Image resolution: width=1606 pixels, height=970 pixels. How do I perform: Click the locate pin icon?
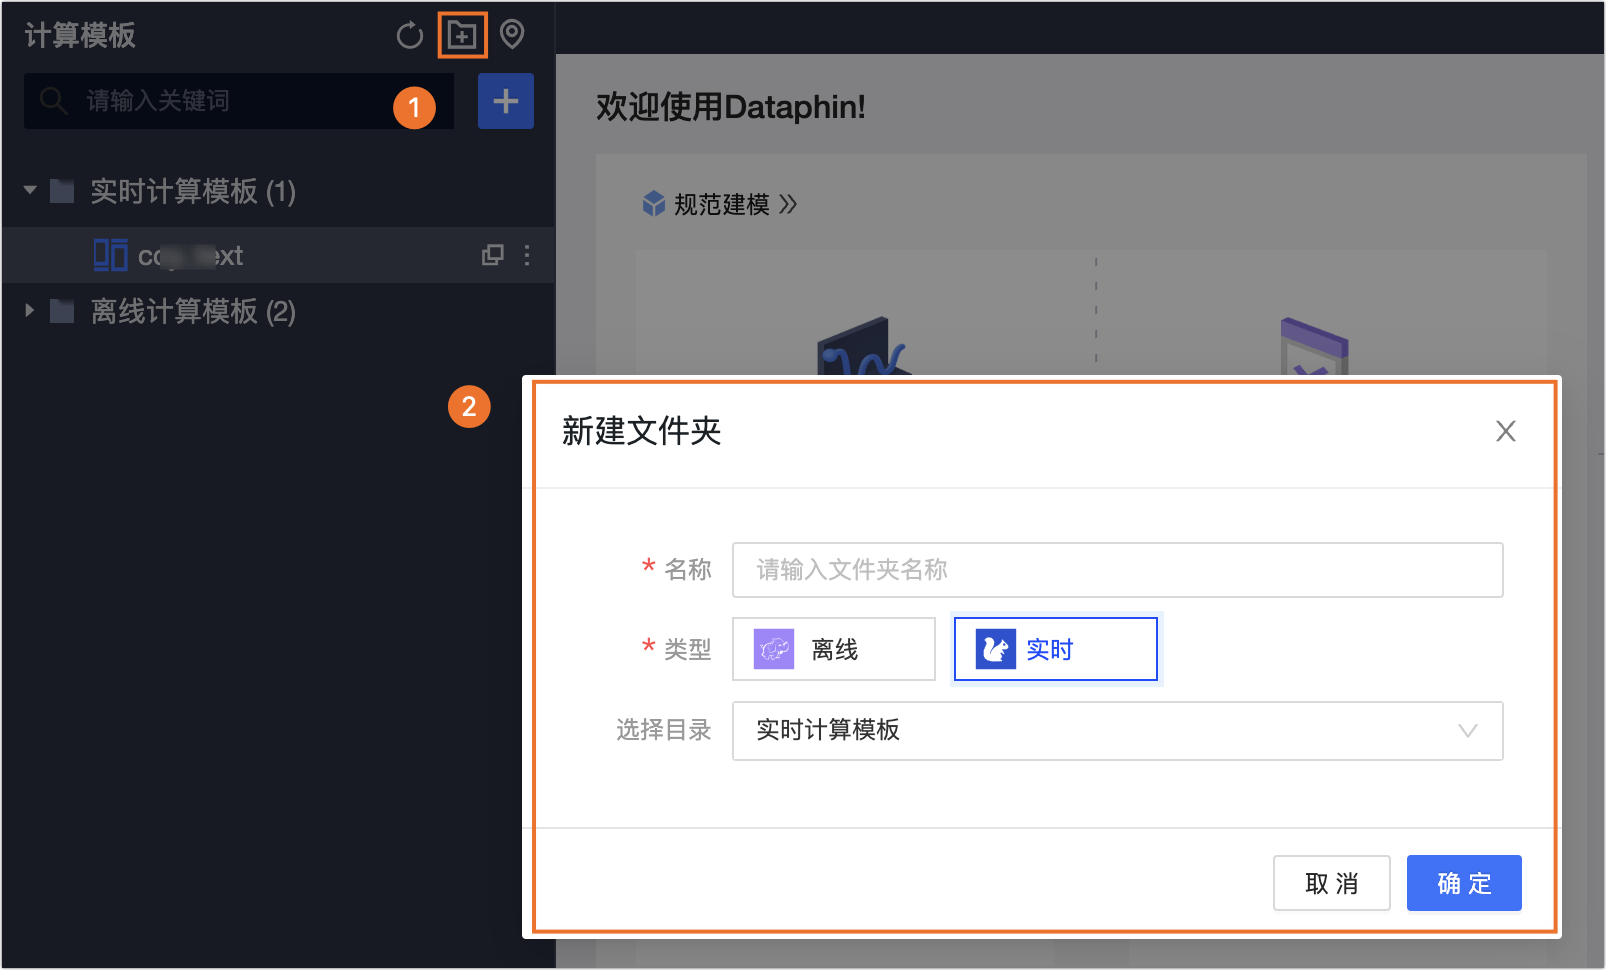(512, 35)
